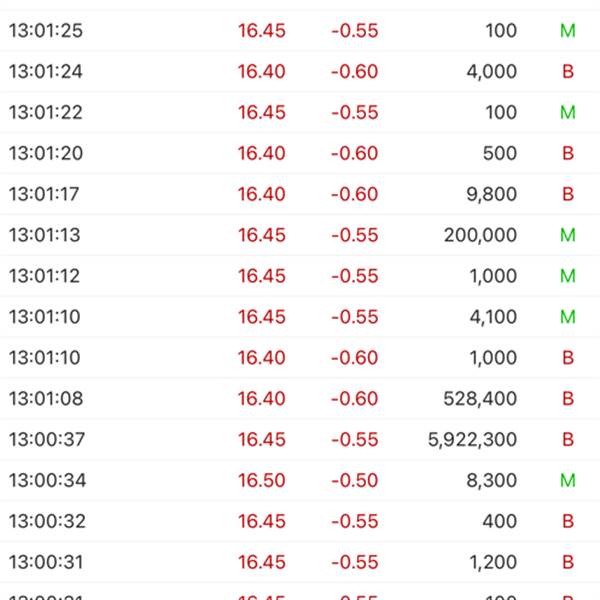The height and width of the screenshot is (600, 600).
Task: Click the 16.50 price value
Action: coord(262,481)
